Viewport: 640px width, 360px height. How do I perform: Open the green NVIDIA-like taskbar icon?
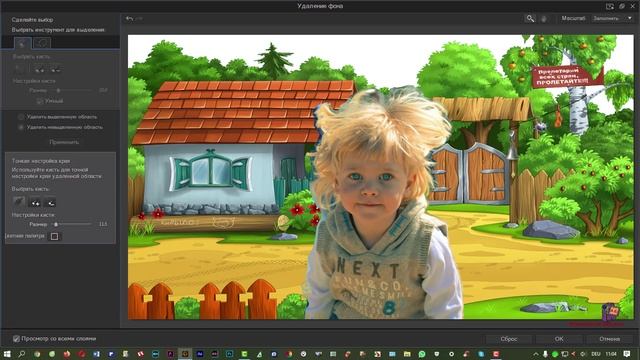click(244, 354)
